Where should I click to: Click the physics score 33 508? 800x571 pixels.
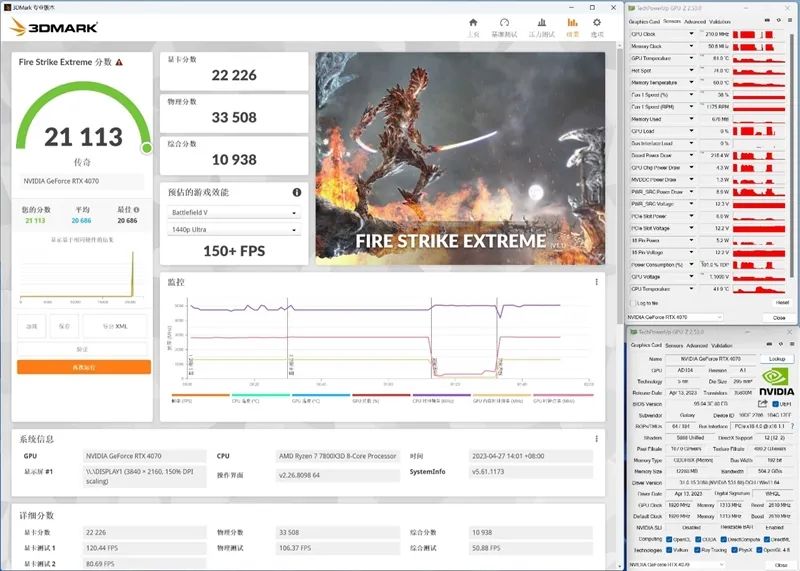234,117
